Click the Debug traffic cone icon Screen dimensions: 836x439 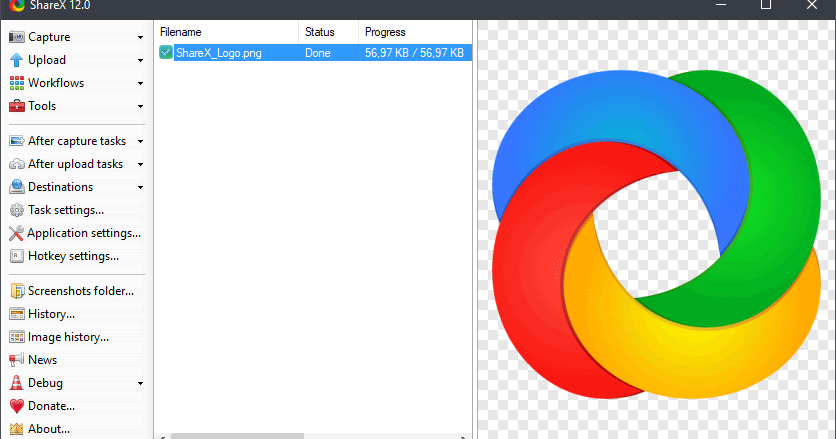coord(17,382)
